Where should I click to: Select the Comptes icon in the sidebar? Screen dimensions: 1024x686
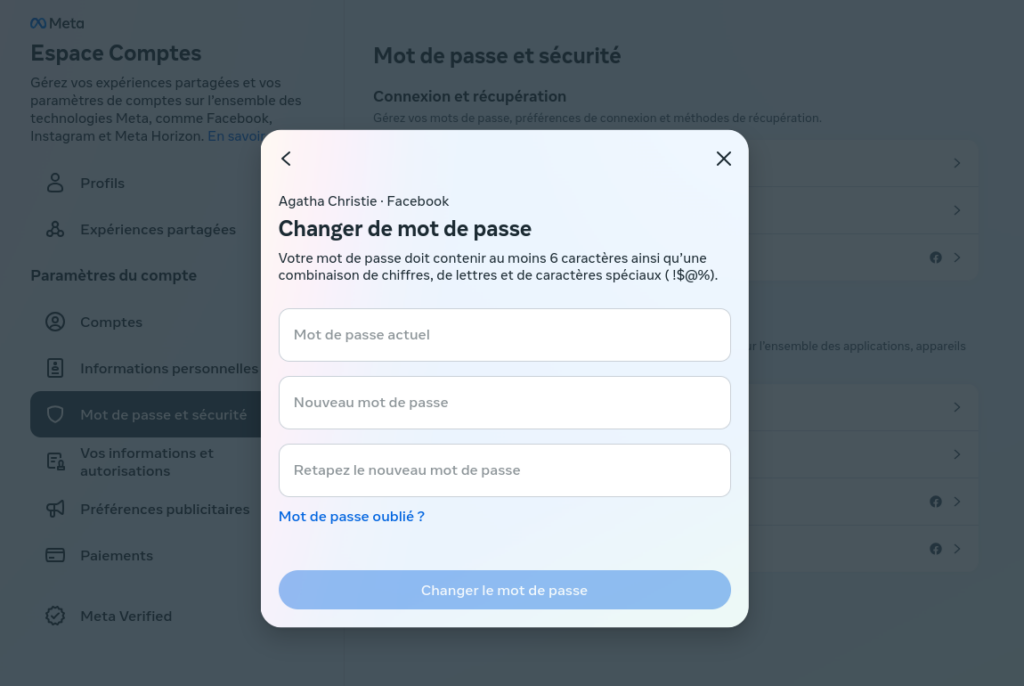56,322
